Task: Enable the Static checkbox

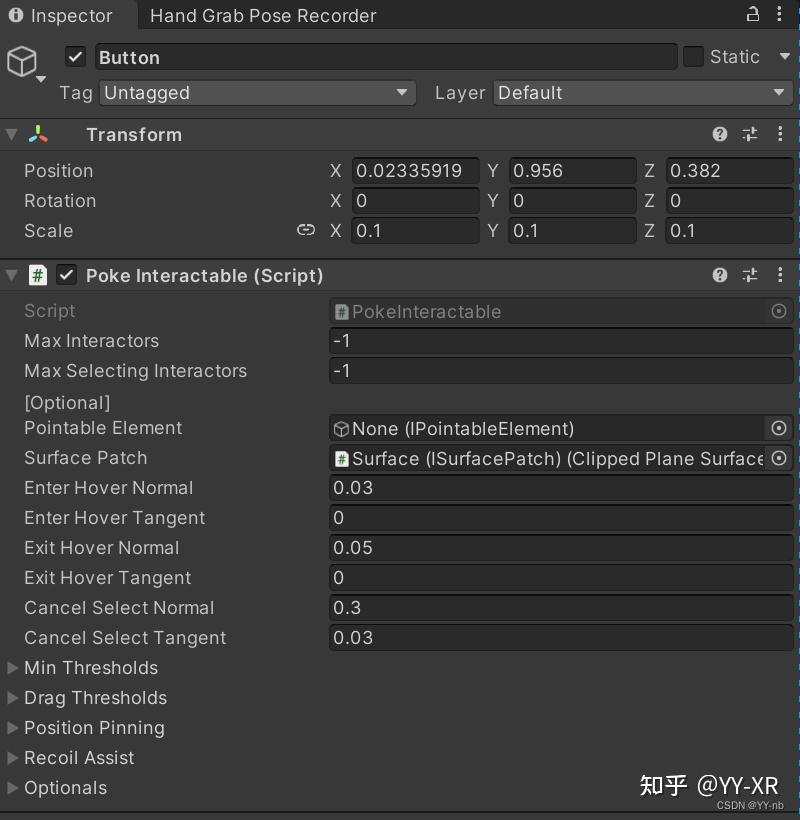Action: [693, 56]
